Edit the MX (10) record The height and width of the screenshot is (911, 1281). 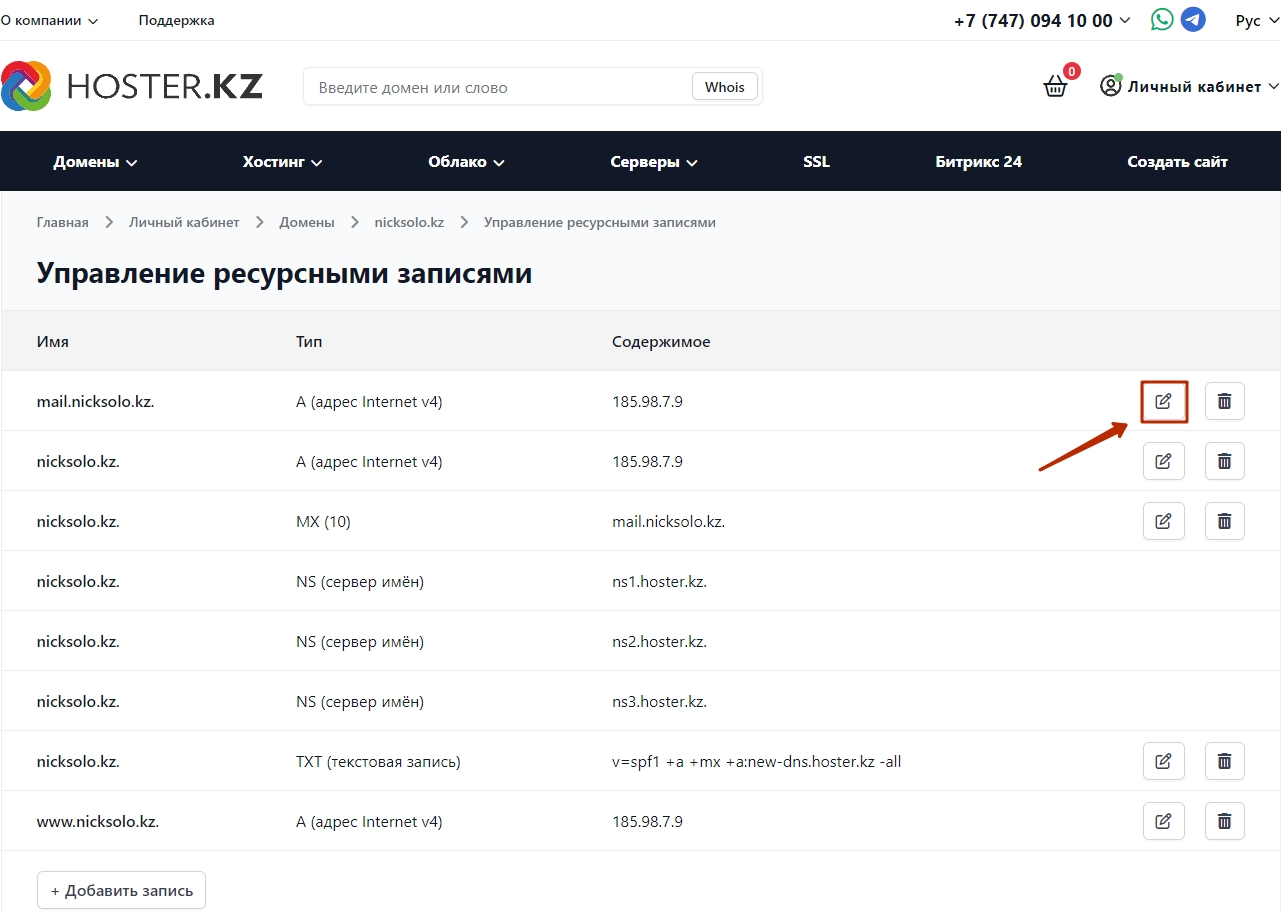coord(1163,521)
